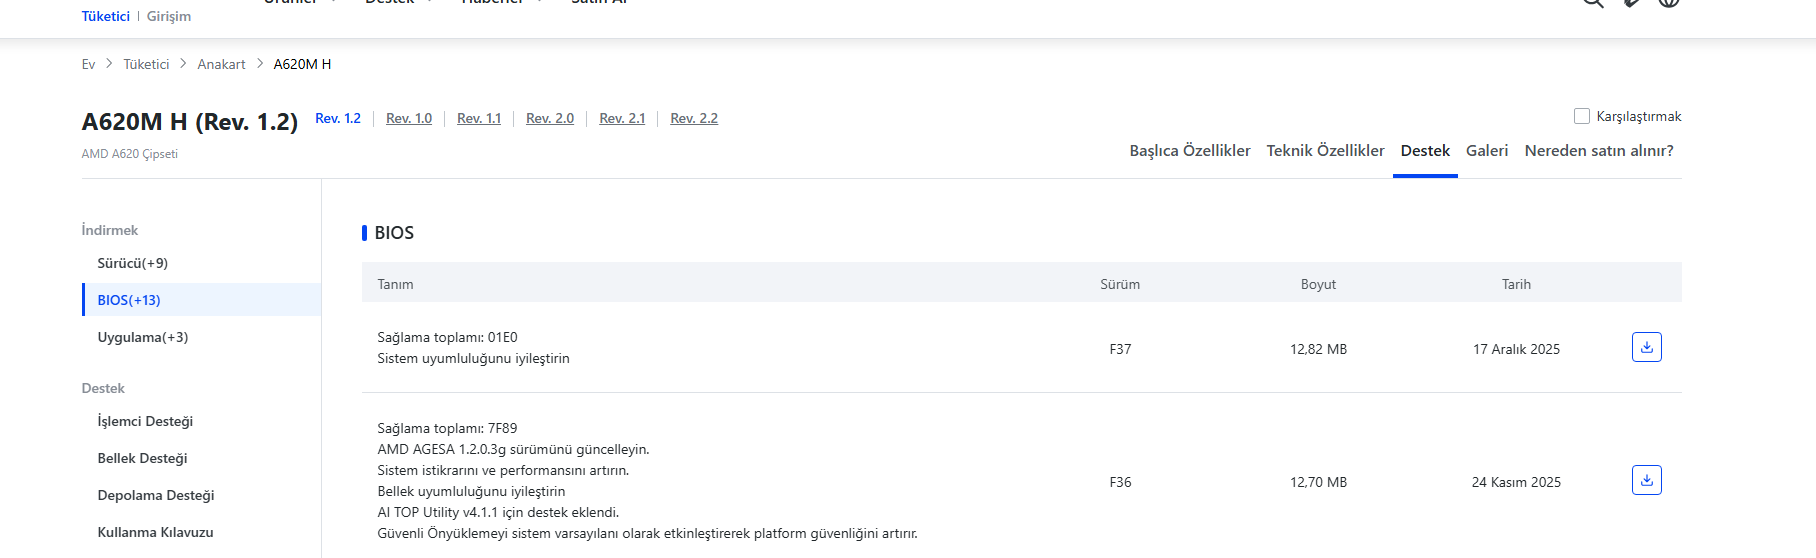Download the F37 BIOS file
Image resolution: width=1816 pixels, height=558 pixels.
(1646, 347)
